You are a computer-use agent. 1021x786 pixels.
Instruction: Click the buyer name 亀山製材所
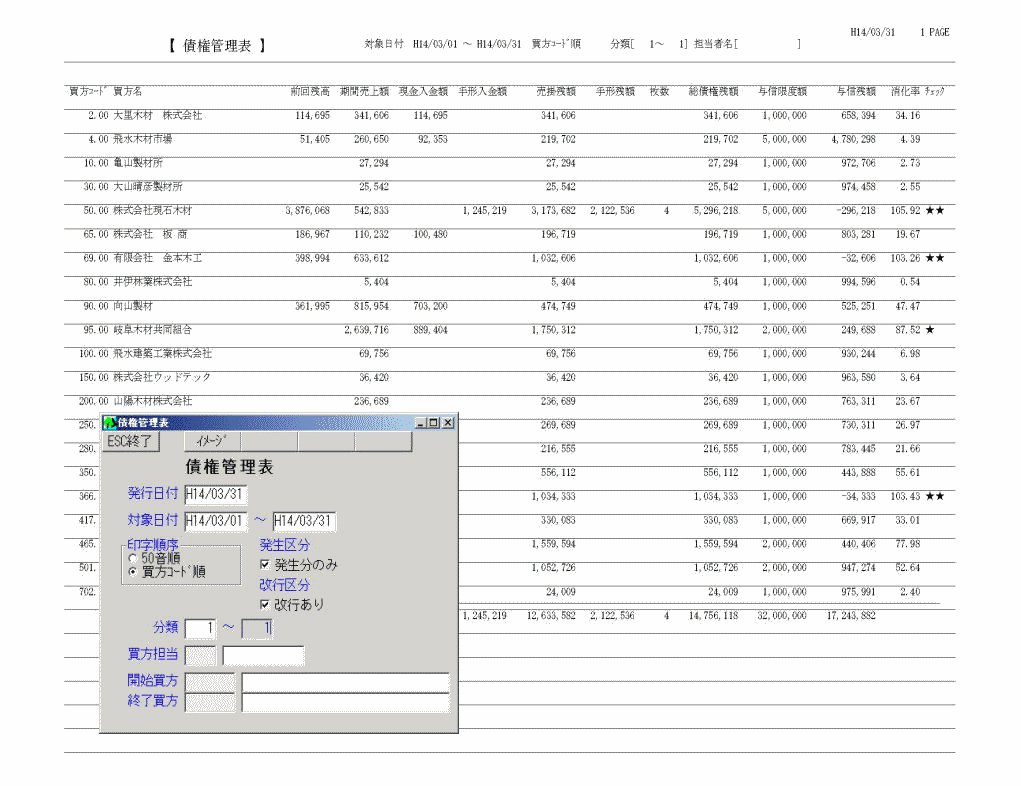(138, 163)
